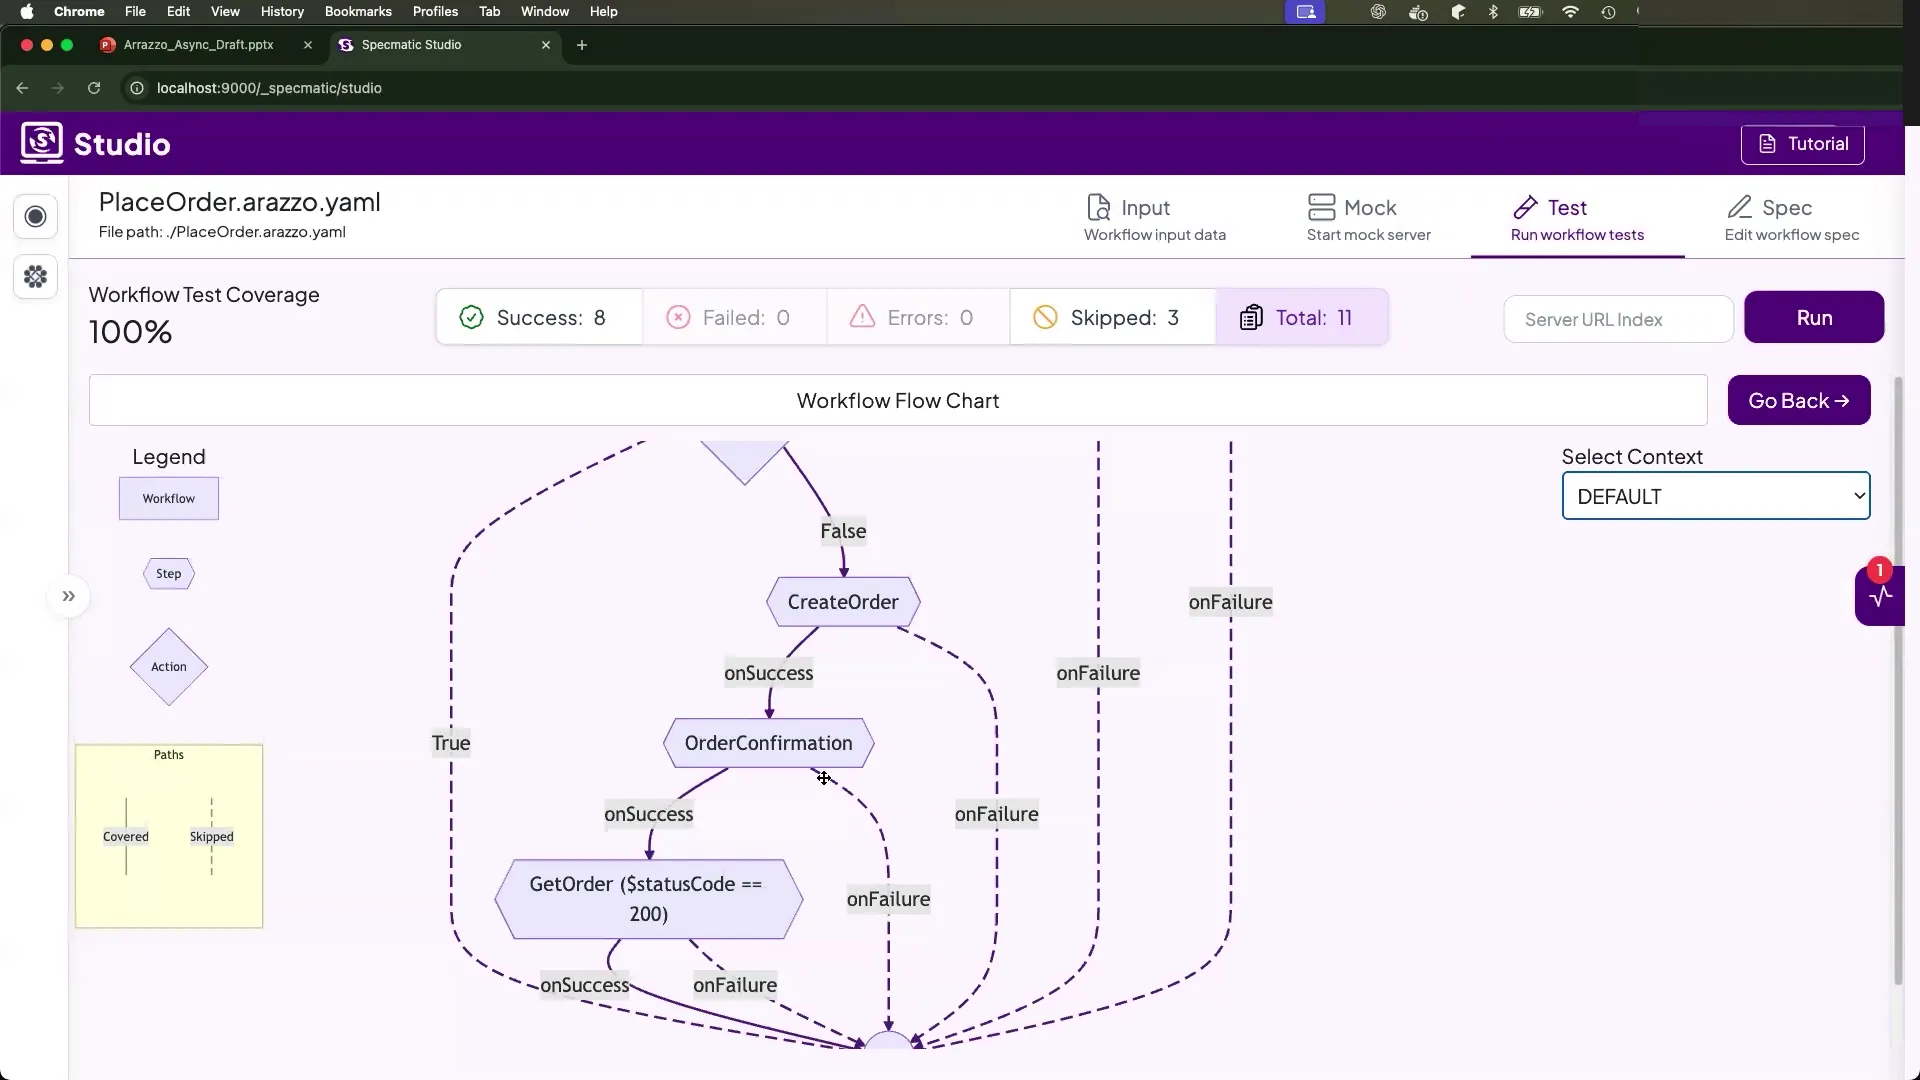Click the Tutorial document icon

(1768, 144)
